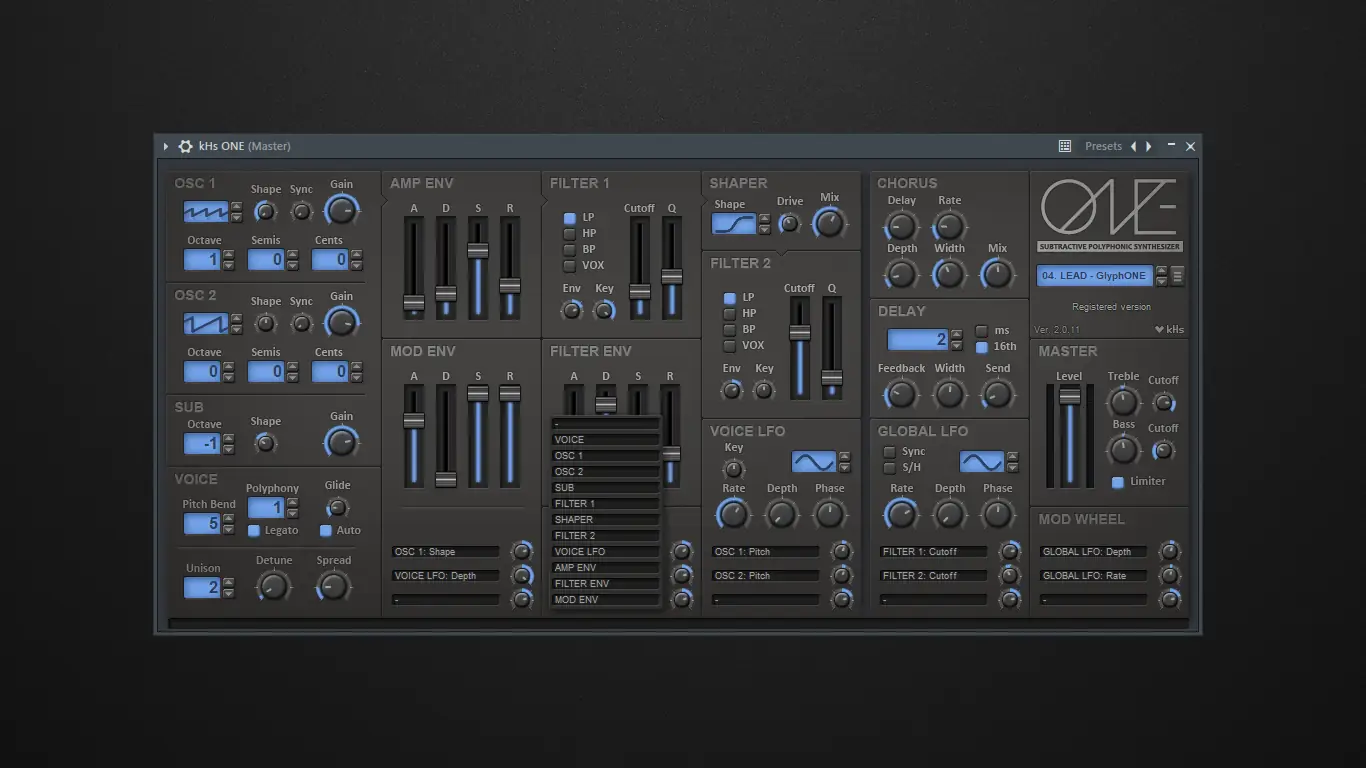Choose VOICE from the open target list

tap(606, 440)
